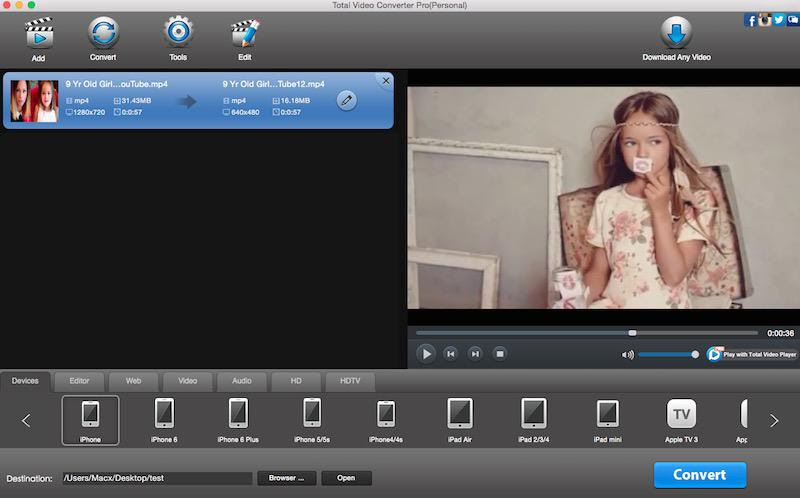The image size is (800, 498).
Task: Remove the video from the conversion list
Action: click(386, 81)
